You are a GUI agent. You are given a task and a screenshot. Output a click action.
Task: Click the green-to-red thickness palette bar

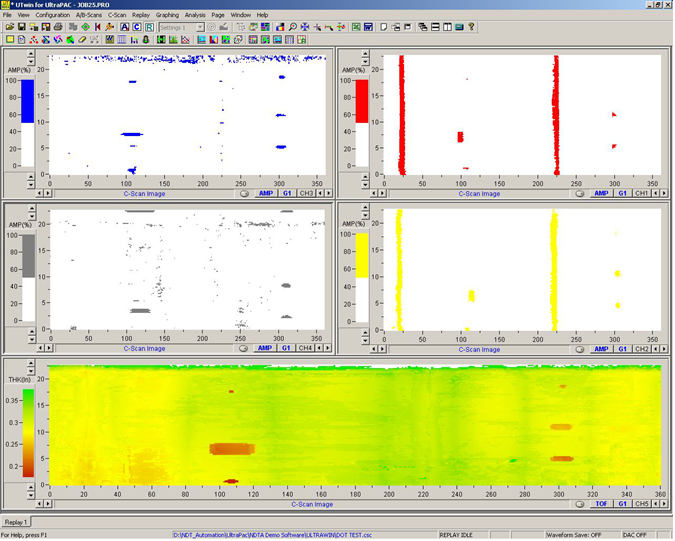pyautogui.click(x=28, y=433)
